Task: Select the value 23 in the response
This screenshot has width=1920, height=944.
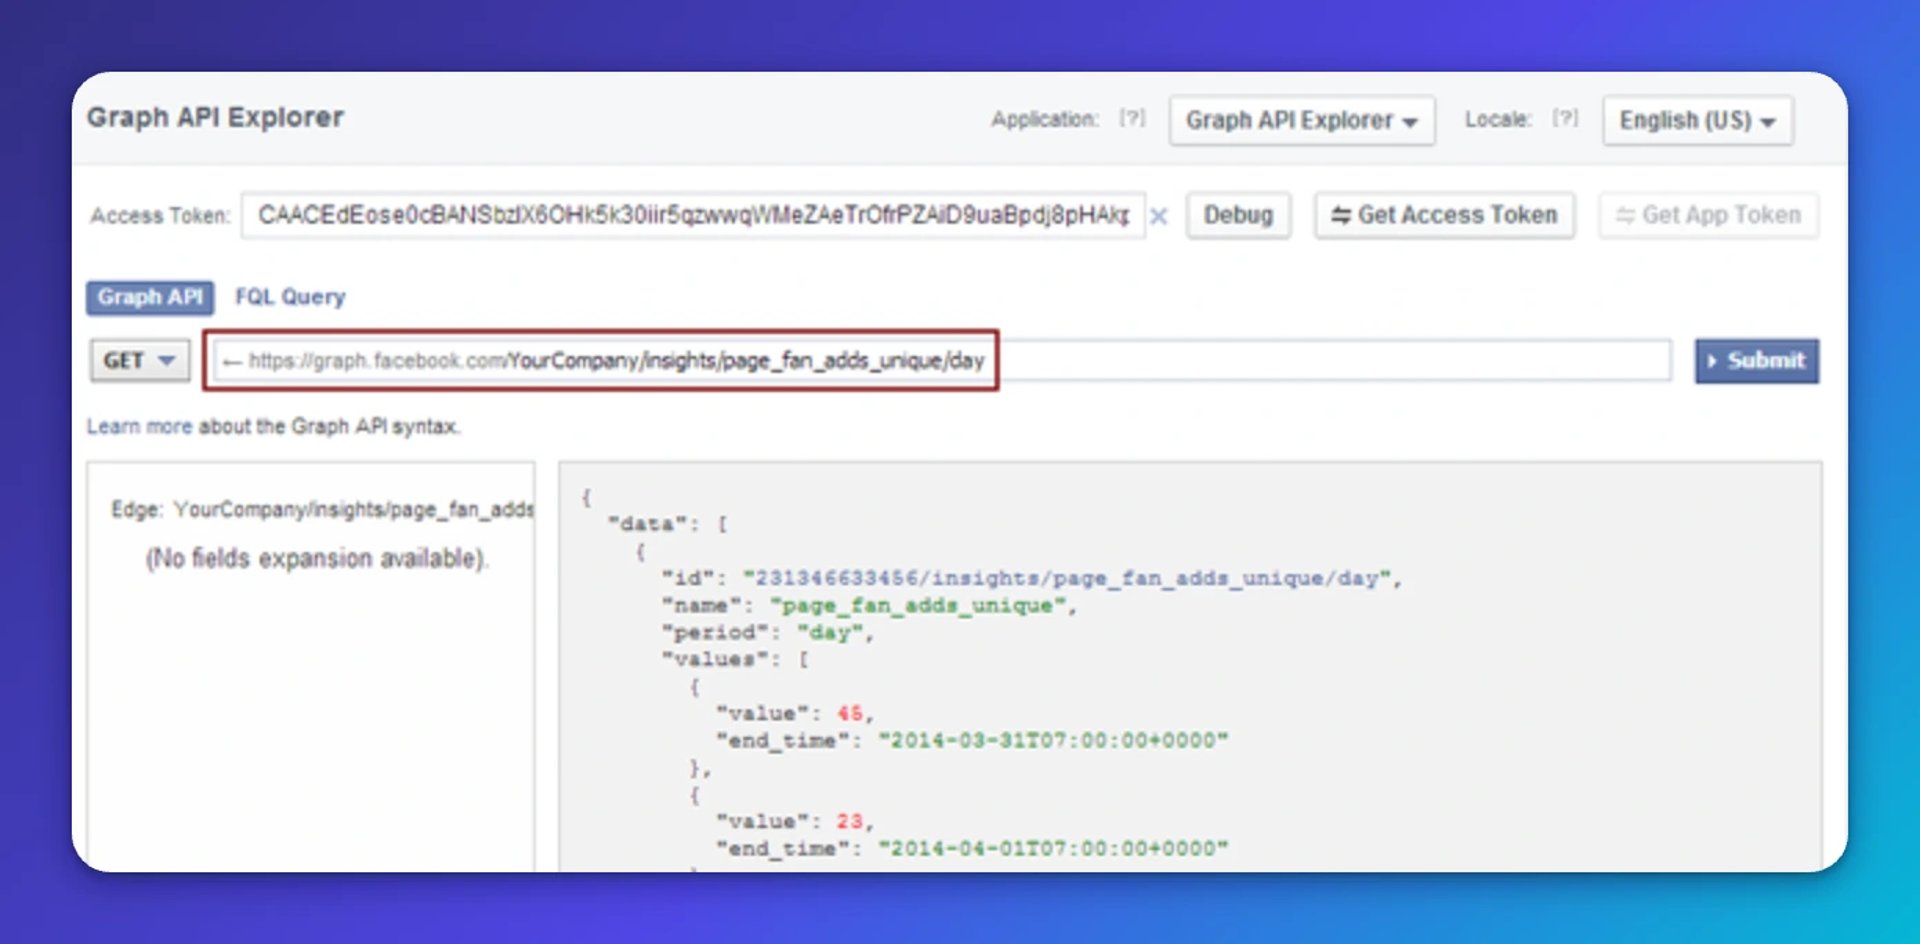Action: coord(850,822)
